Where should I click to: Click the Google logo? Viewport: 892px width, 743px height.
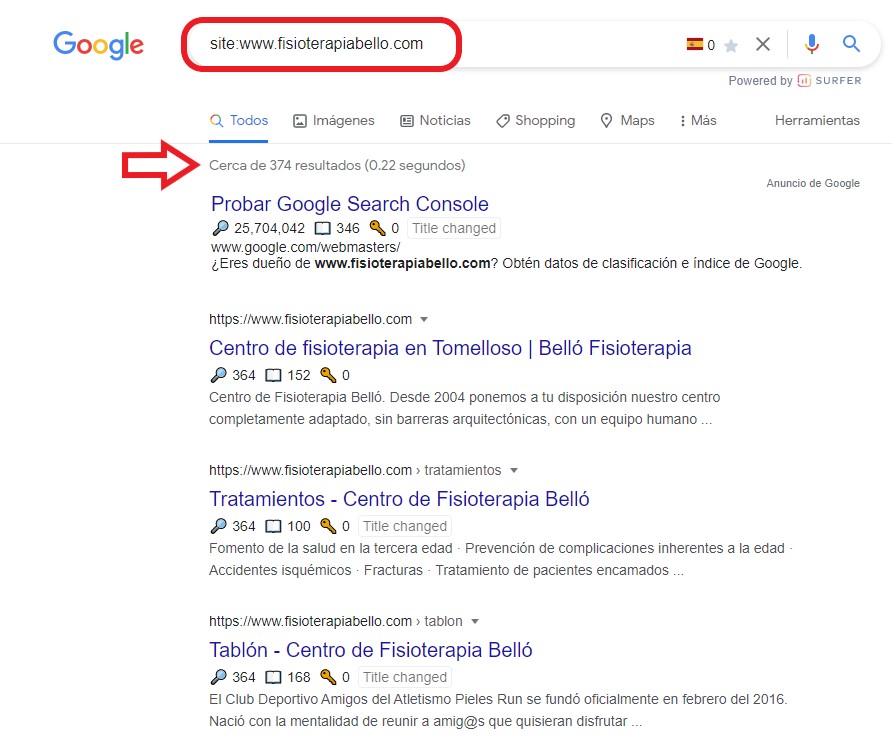(98, 44)
